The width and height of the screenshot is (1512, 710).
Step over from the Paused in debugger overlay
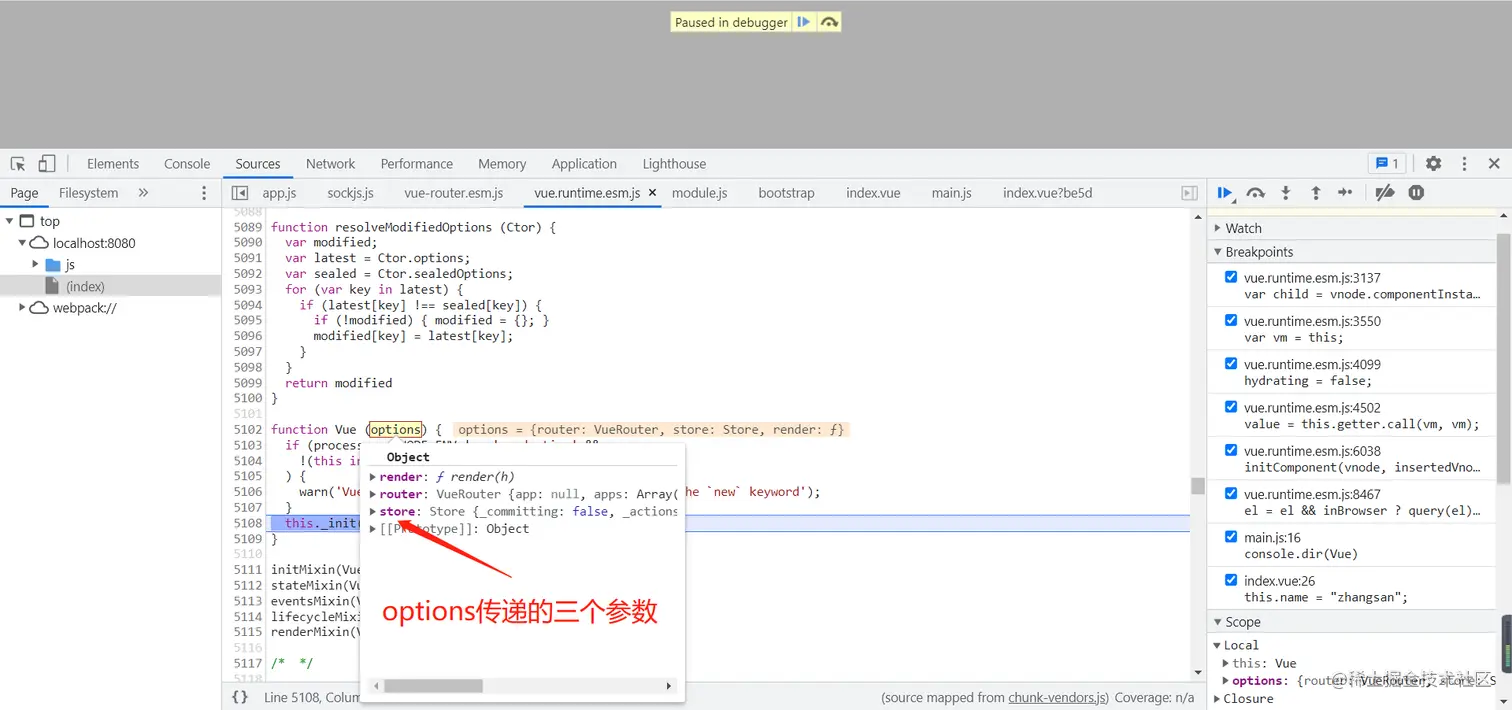(829, 22)
